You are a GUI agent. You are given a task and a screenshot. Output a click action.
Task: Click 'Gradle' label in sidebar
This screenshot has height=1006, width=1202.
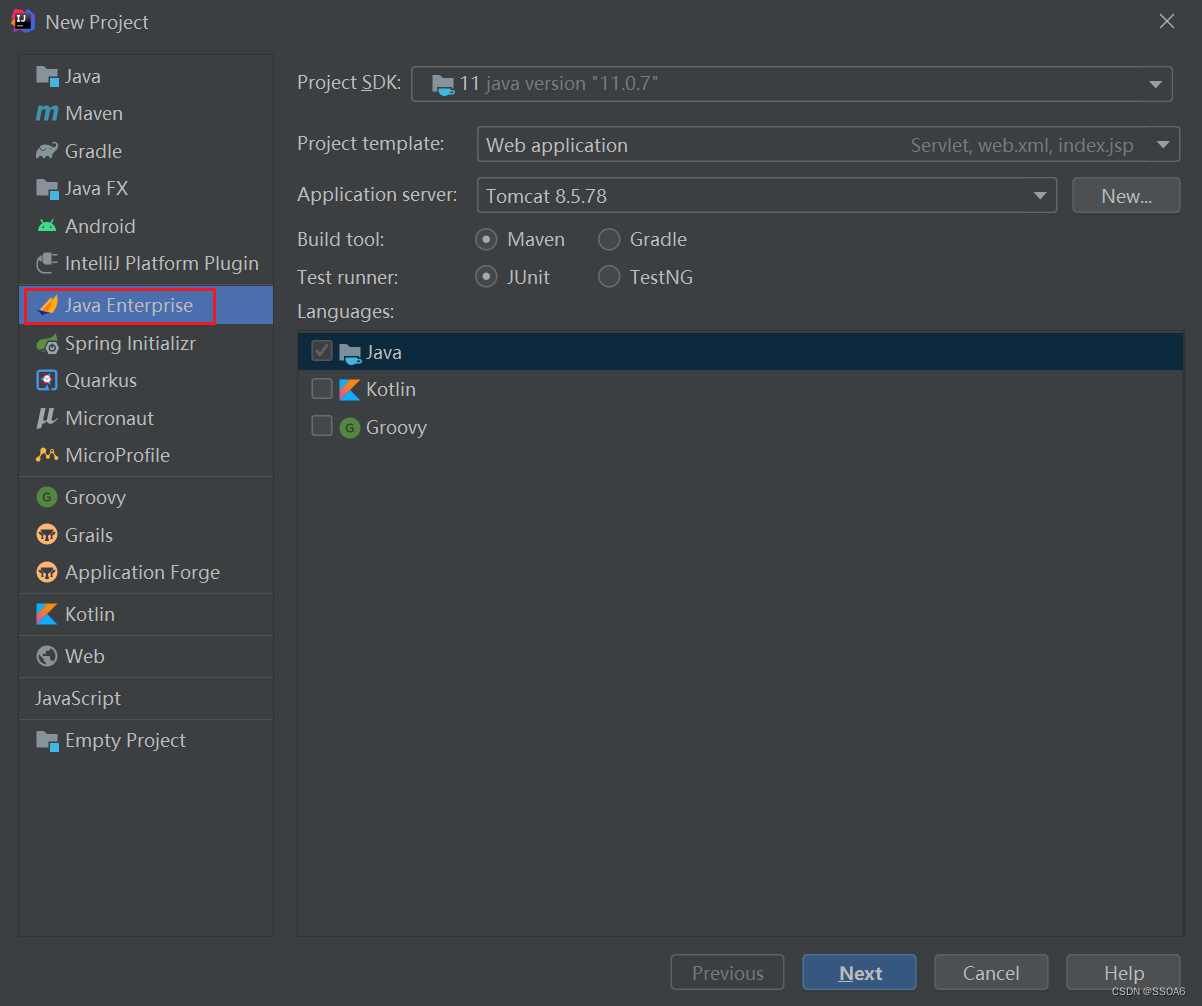pos(93,151)
